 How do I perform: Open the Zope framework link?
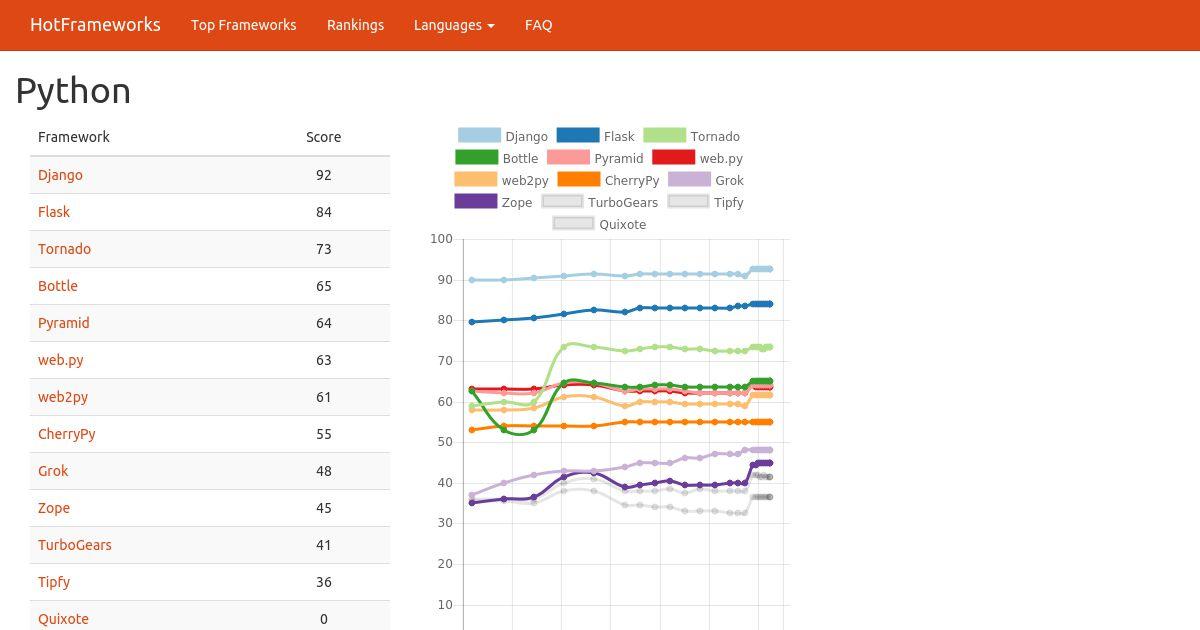(x=54, y=508)
